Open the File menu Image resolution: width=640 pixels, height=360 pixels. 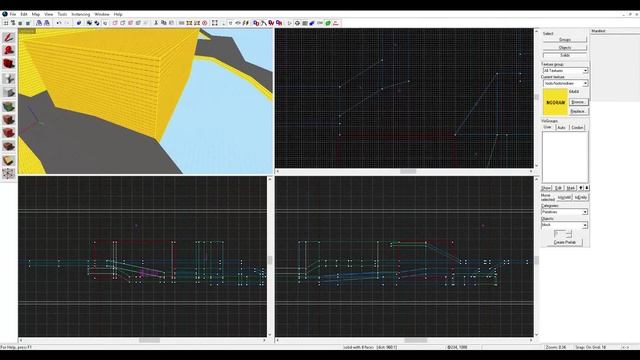tap(13, 14)
